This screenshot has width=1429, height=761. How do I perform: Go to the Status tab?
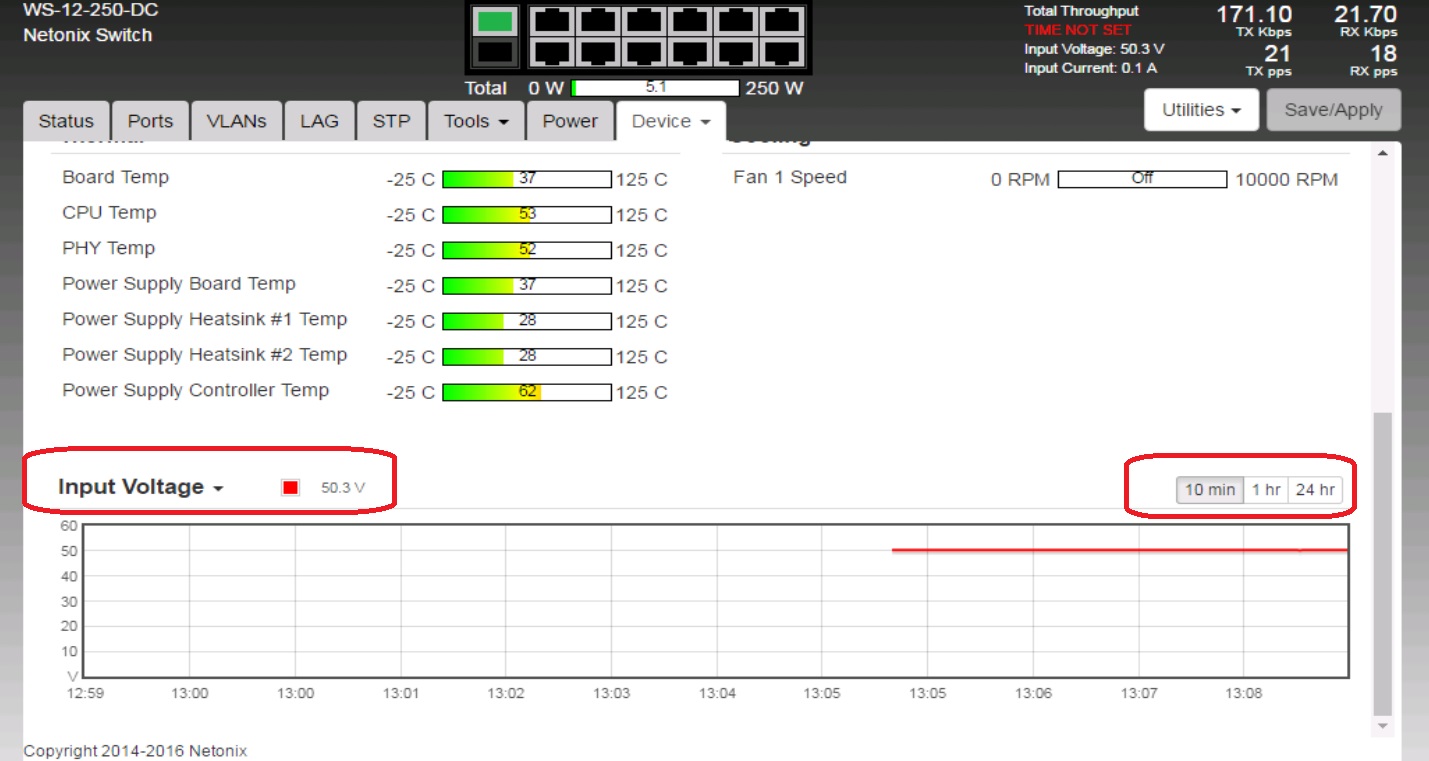(x=66, y=121)
